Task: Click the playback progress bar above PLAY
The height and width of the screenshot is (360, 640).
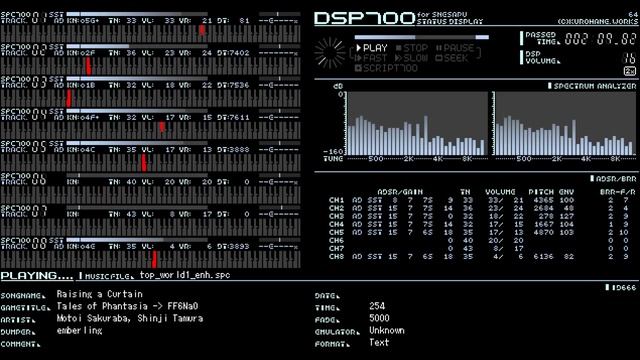Action: (422, 37)
